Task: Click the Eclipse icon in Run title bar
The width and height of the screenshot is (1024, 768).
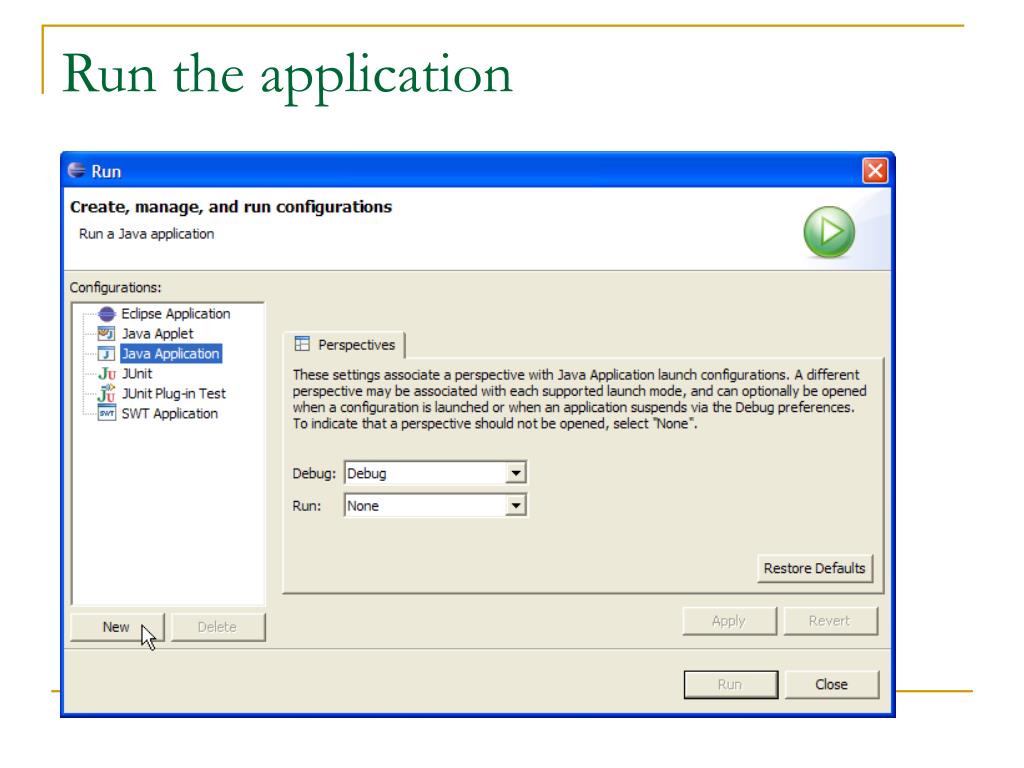Action: [76, 170]
